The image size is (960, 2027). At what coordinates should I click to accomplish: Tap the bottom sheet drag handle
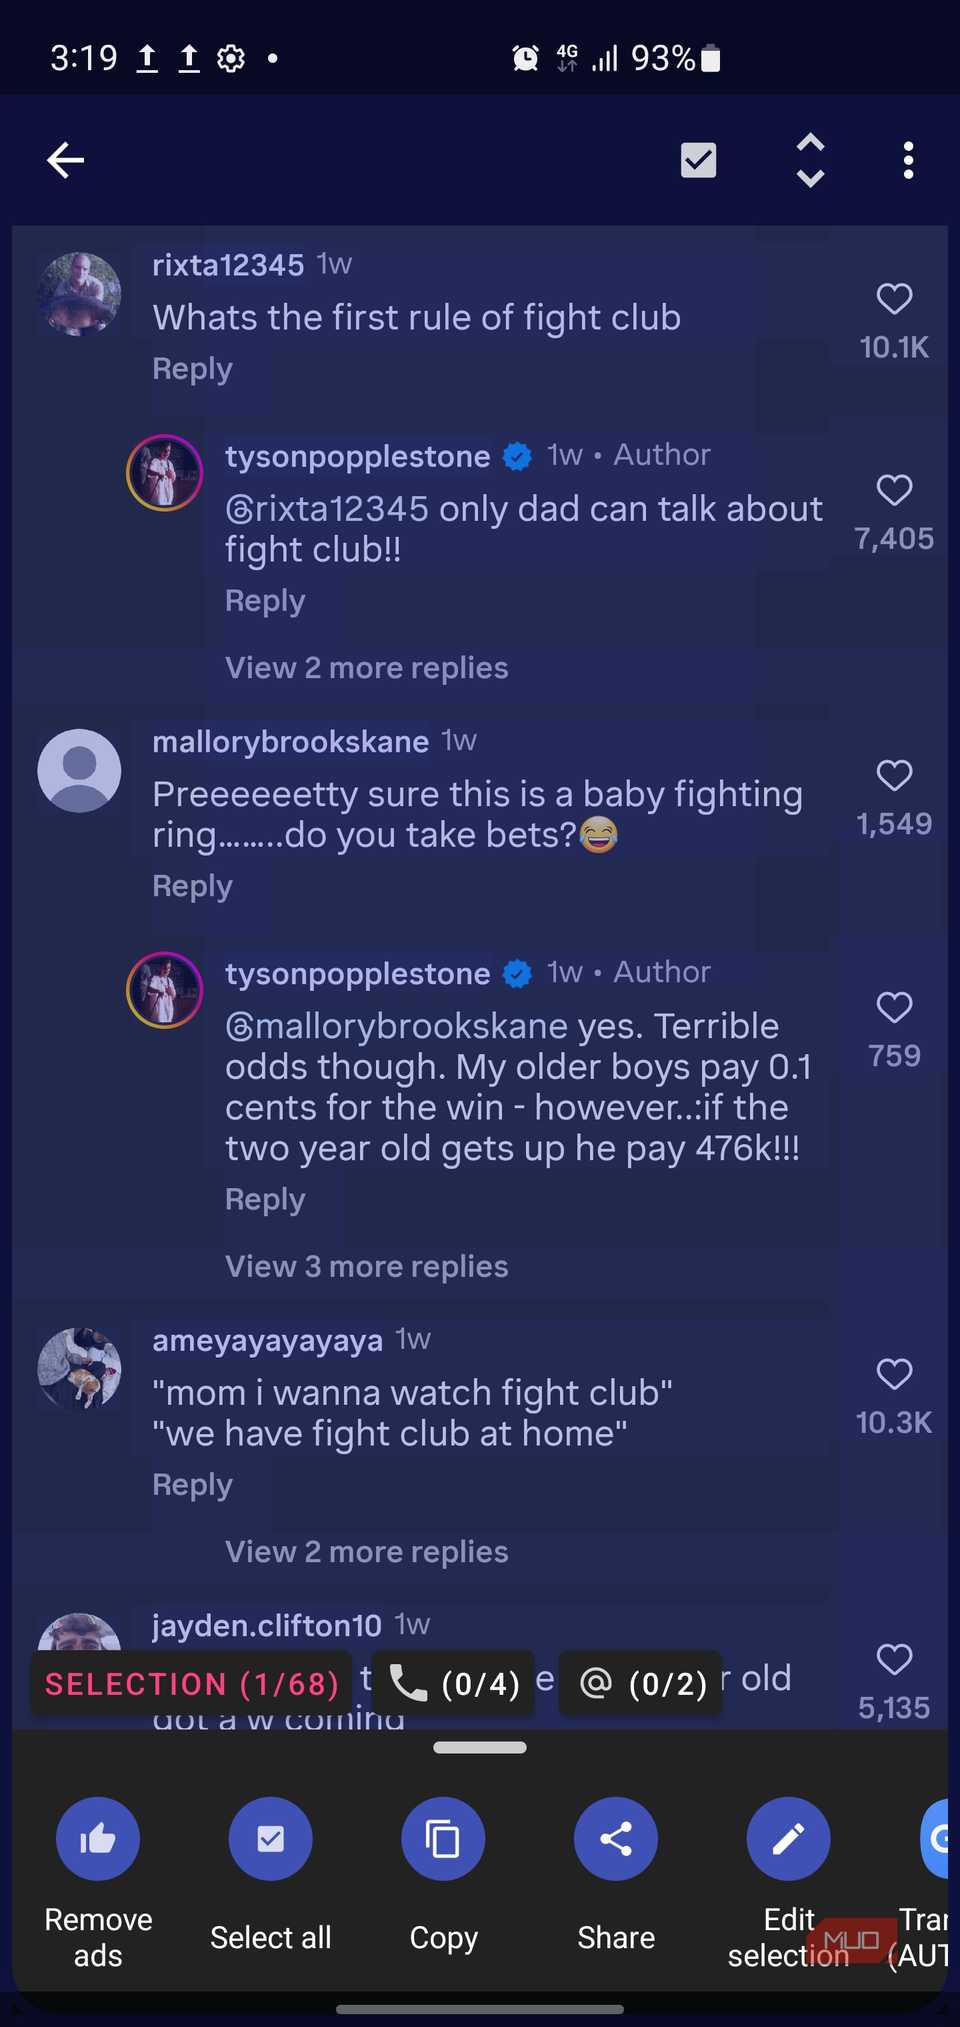480,1747
